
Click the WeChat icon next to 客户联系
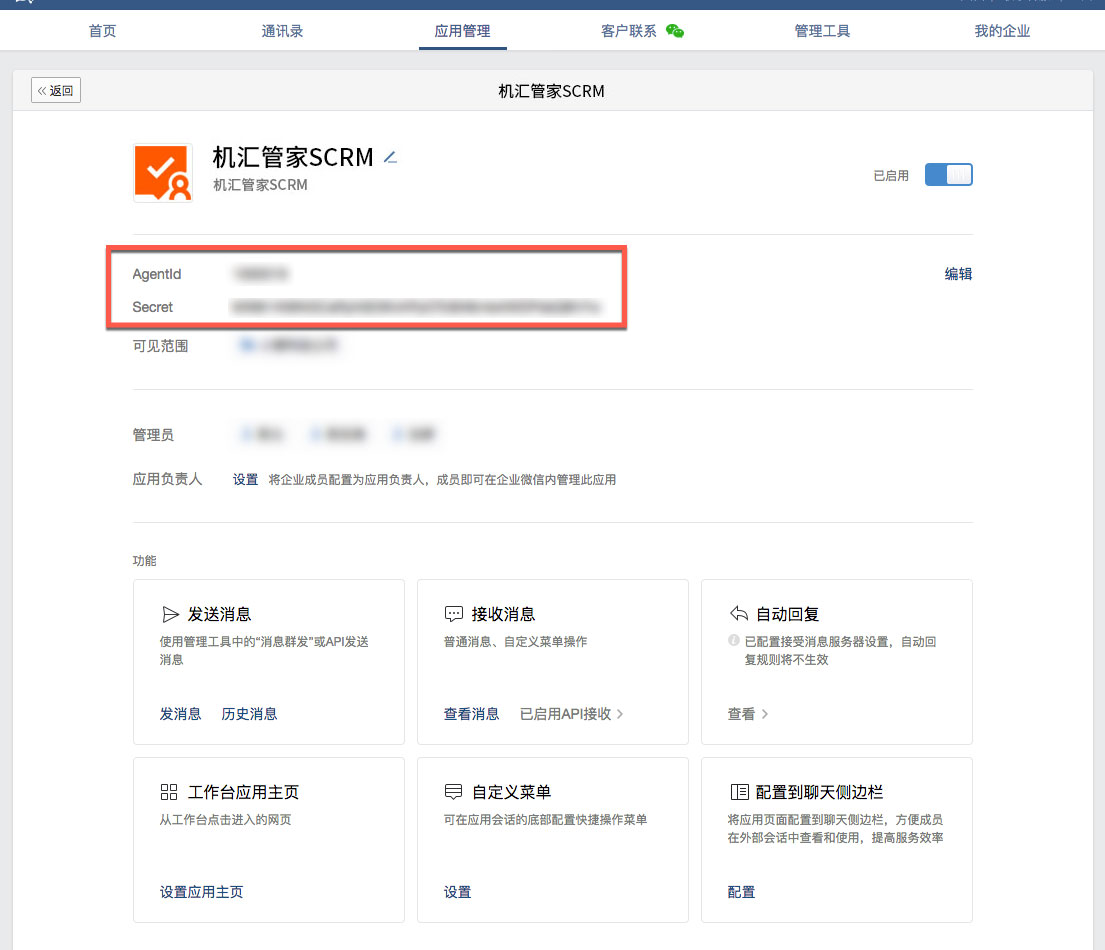click(x=675, y=31)
